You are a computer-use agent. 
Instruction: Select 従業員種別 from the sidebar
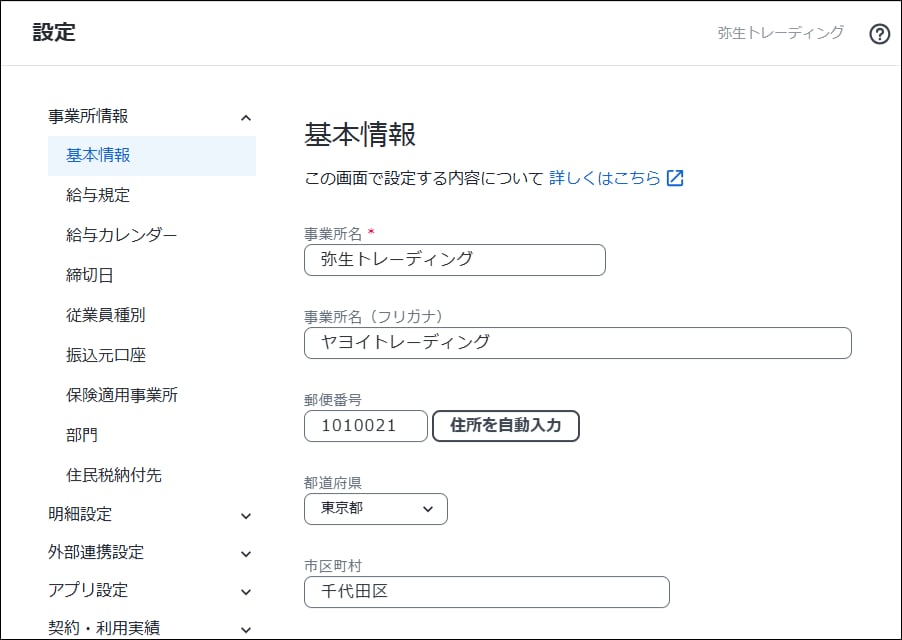point(105,315)
